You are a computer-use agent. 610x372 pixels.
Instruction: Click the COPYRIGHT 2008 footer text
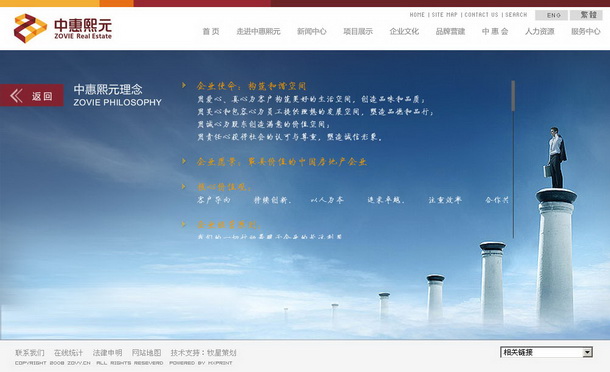point(53,363)
